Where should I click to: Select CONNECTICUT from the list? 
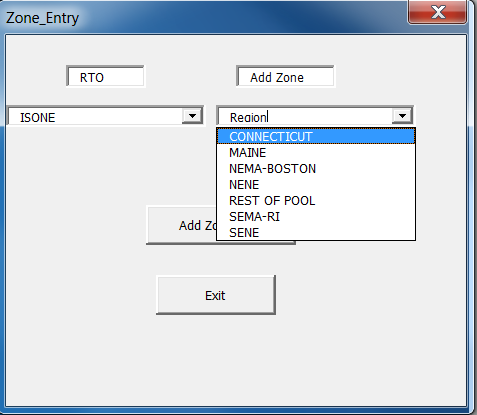point(316,136)
